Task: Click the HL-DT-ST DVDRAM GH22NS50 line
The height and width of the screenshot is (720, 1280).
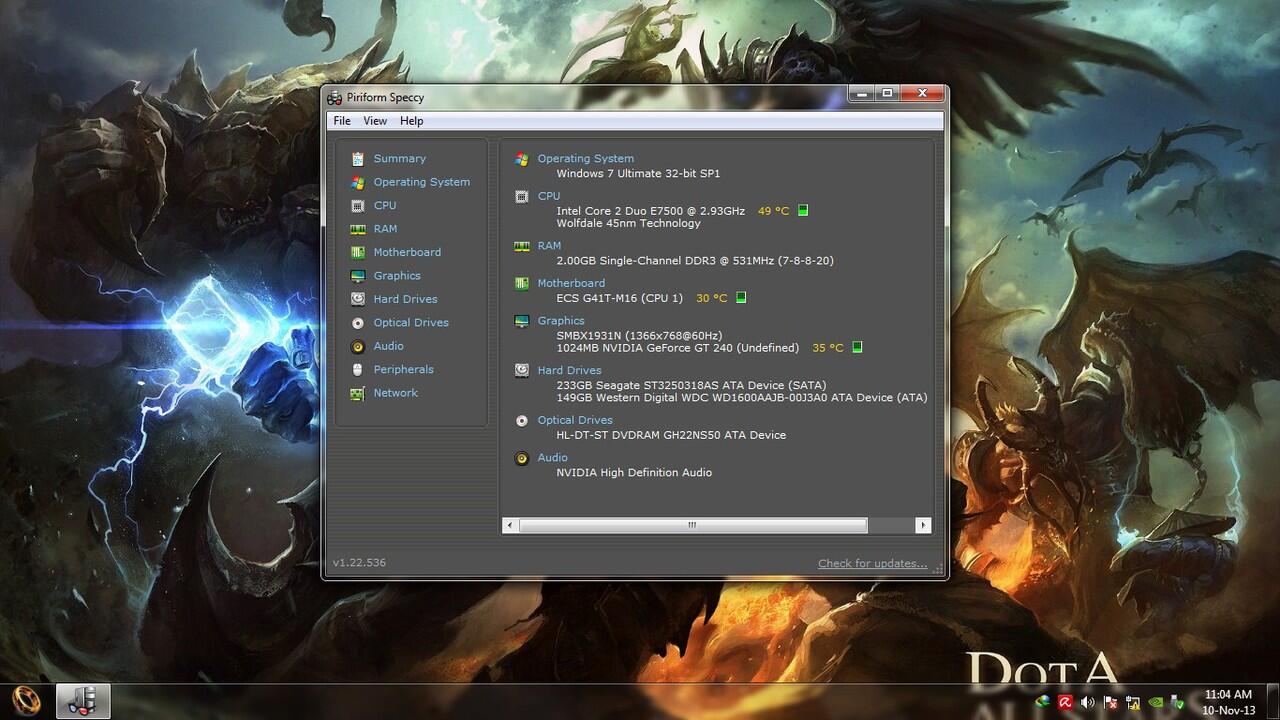Action: 671,435
